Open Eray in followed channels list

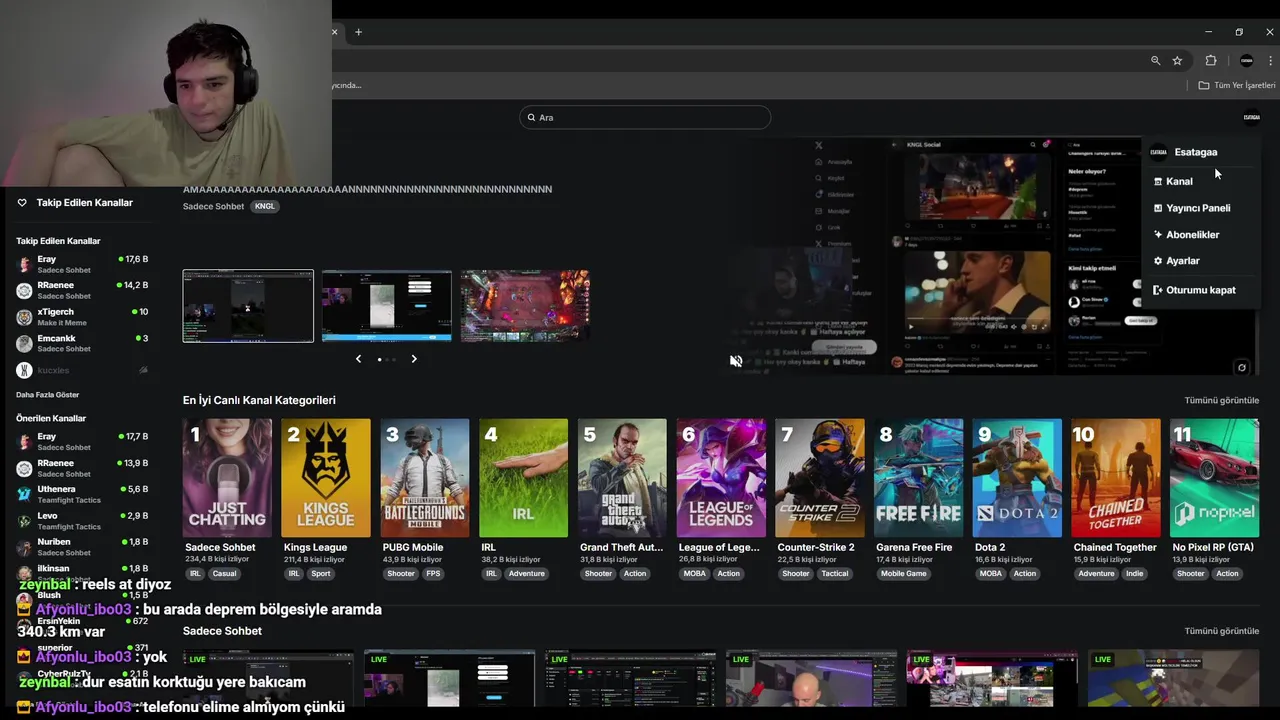[82, 264]
